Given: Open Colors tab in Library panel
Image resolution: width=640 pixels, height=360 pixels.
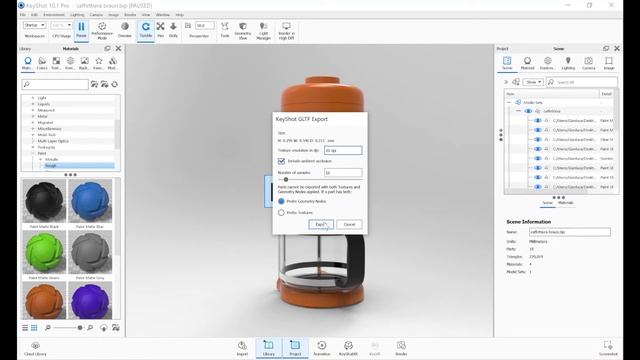Looking at the screenshot, I should click(x=42, y=63).
